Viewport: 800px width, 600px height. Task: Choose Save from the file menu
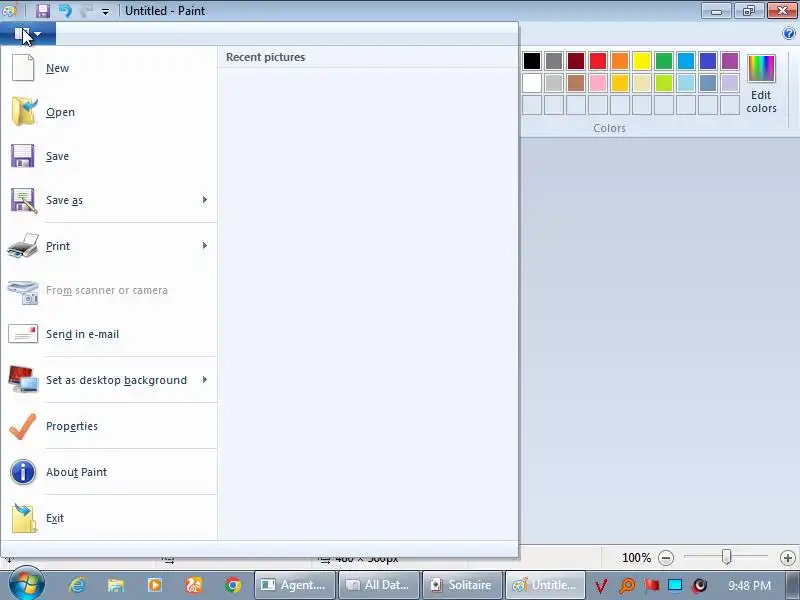pos(109,156)
